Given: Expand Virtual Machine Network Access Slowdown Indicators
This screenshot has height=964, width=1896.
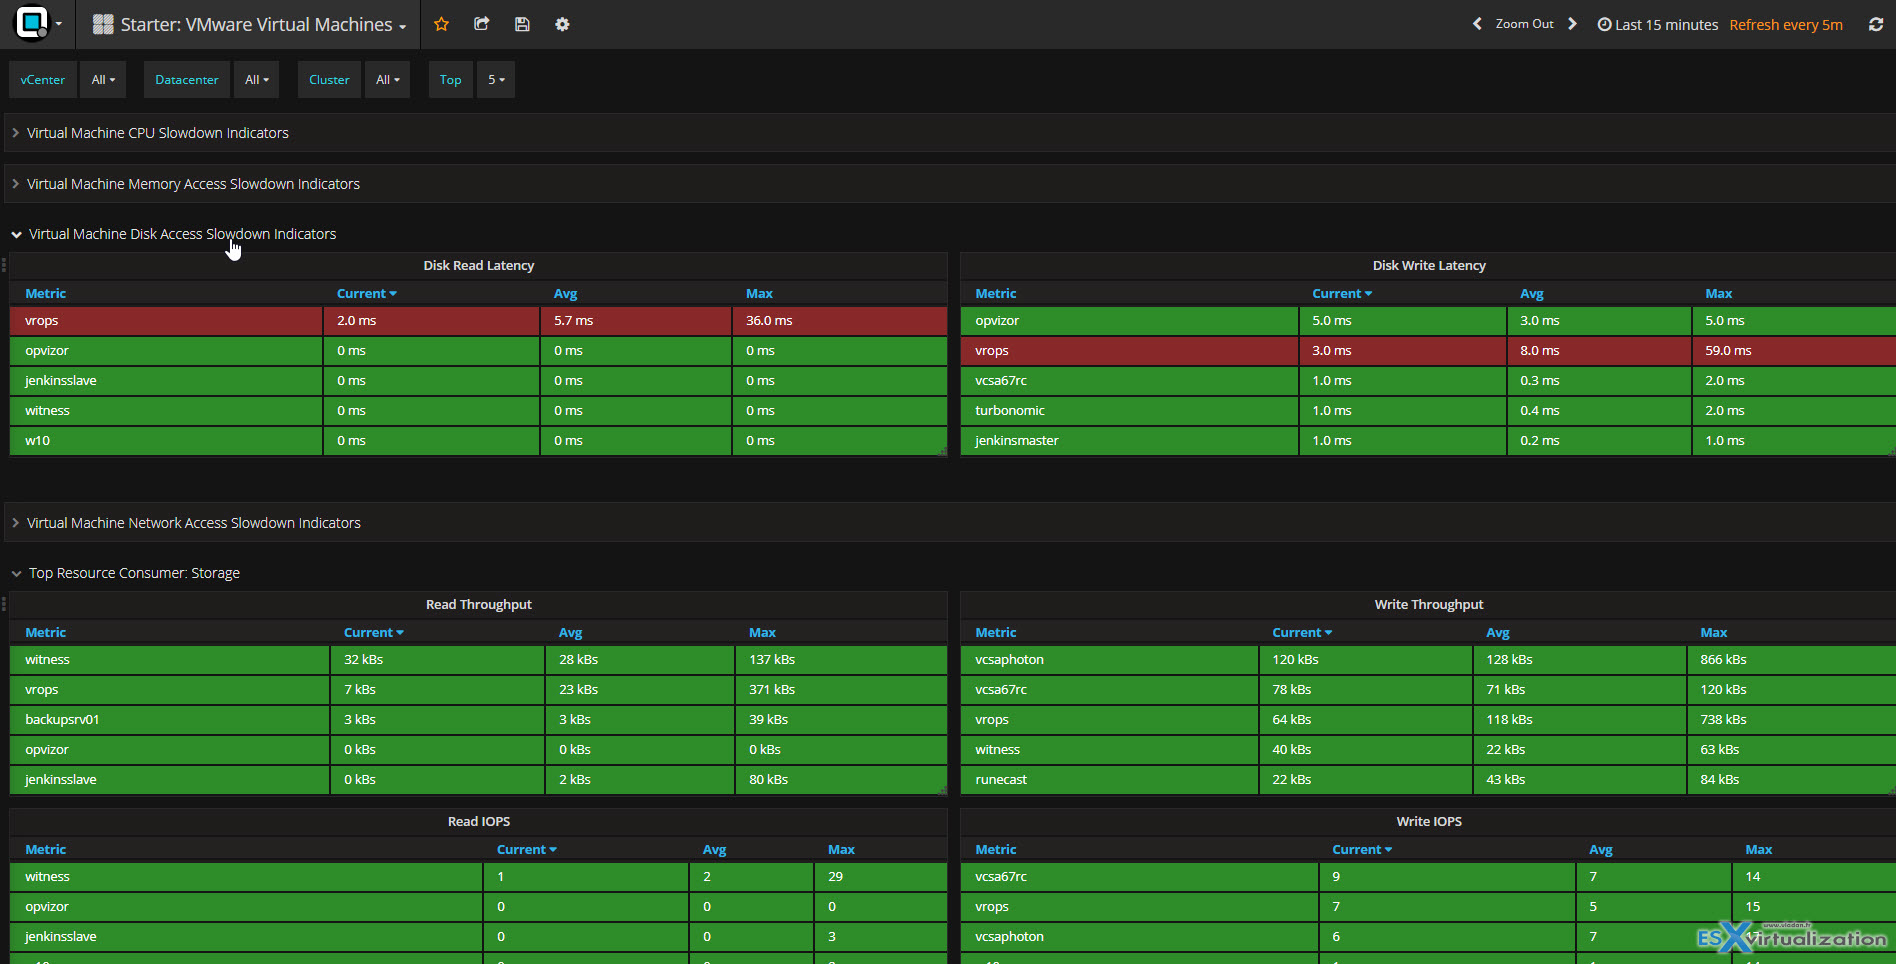Looking at the screenshot, I should point(194,523).
